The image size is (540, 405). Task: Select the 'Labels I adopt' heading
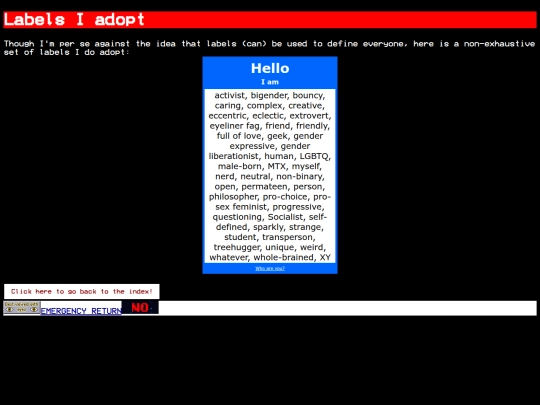[x=270, y=20]
